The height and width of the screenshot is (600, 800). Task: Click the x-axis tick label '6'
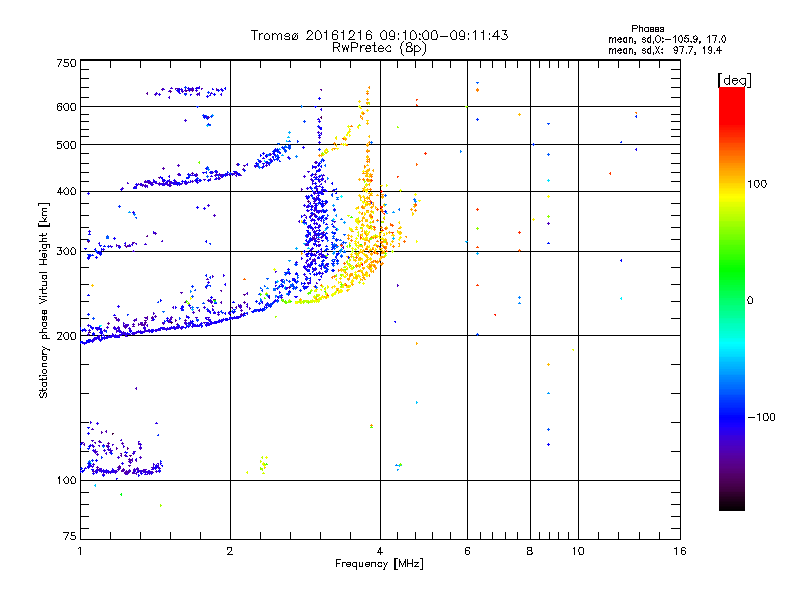click(x=467, y=551)
